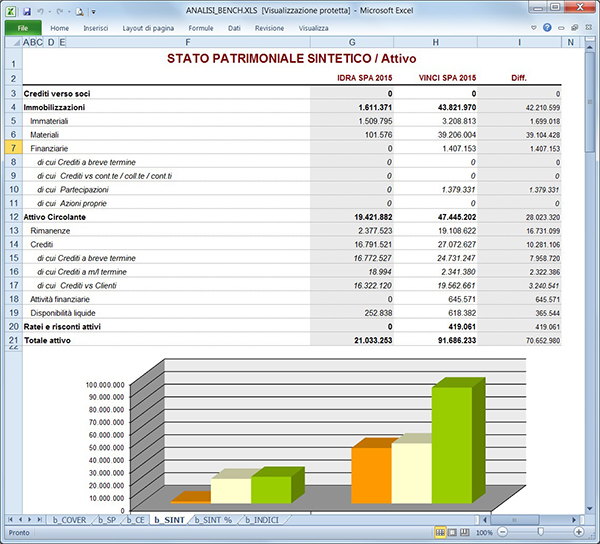The image size is (600, 544).
Task: Click the Save icon in Quick Access Toolbar
Action: (x=27, y=11)
